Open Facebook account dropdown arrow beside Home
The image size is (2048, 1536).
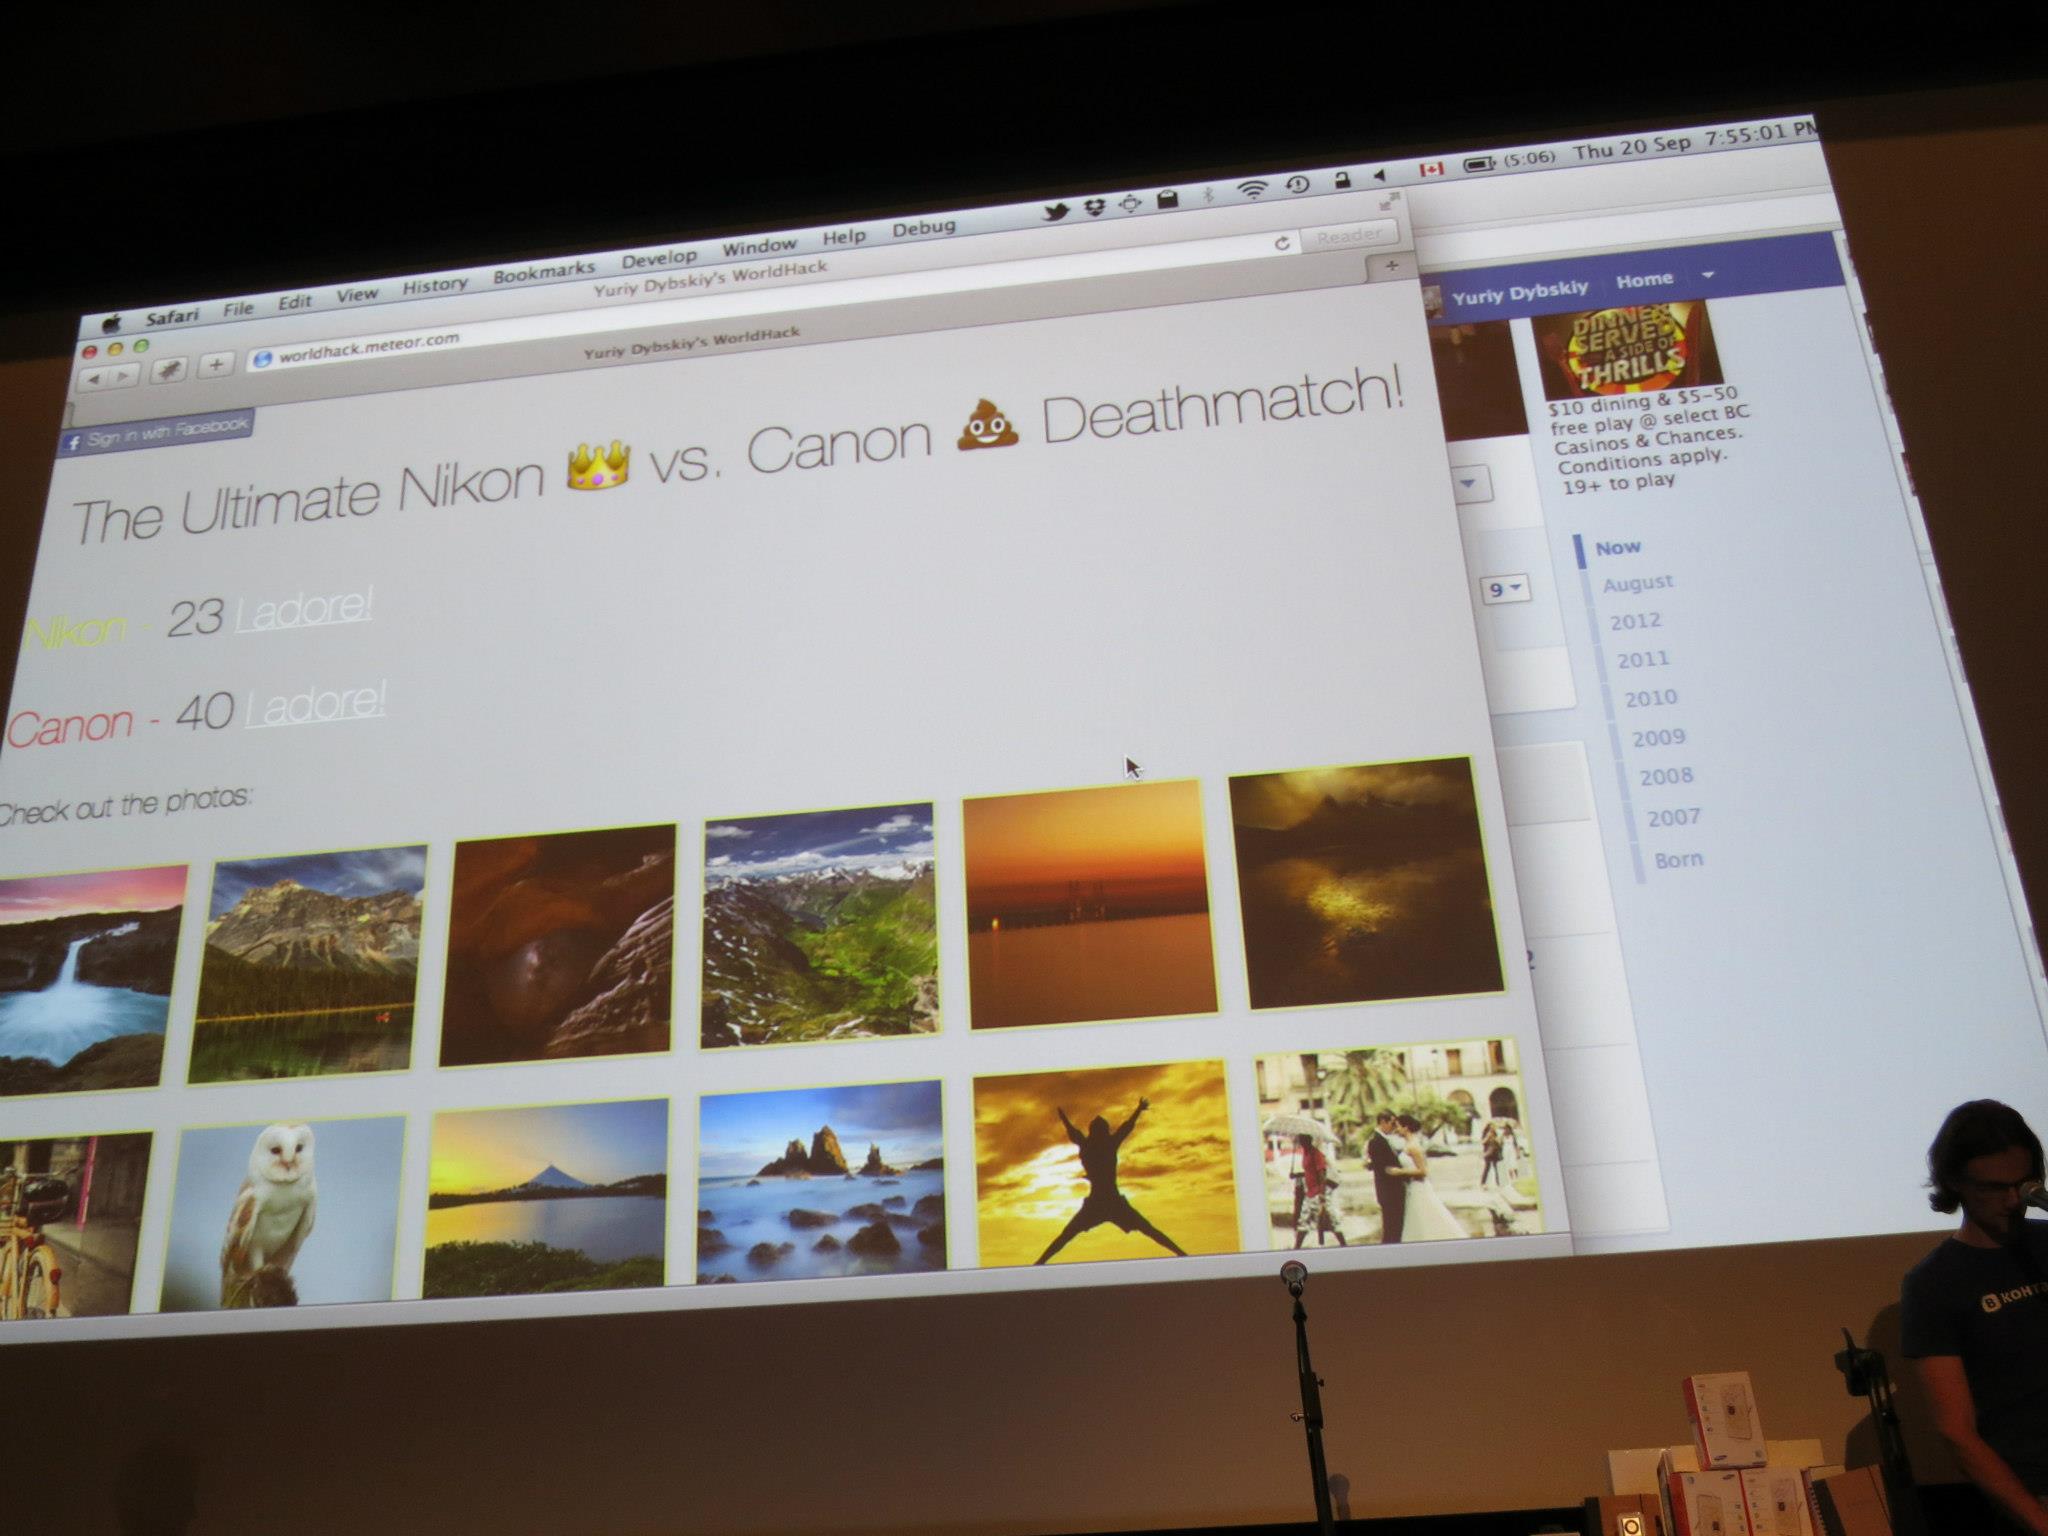pos(1707,275)
